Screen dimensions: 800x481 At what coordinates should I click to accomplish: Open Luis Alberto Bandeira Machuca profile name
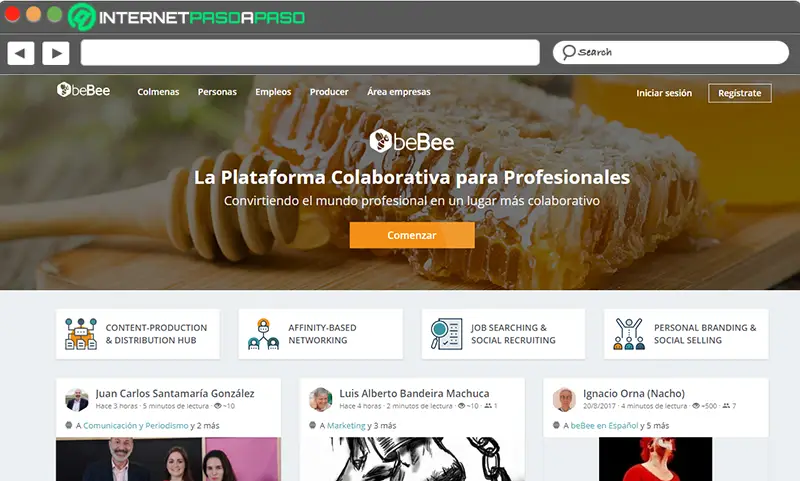(414, 393)
